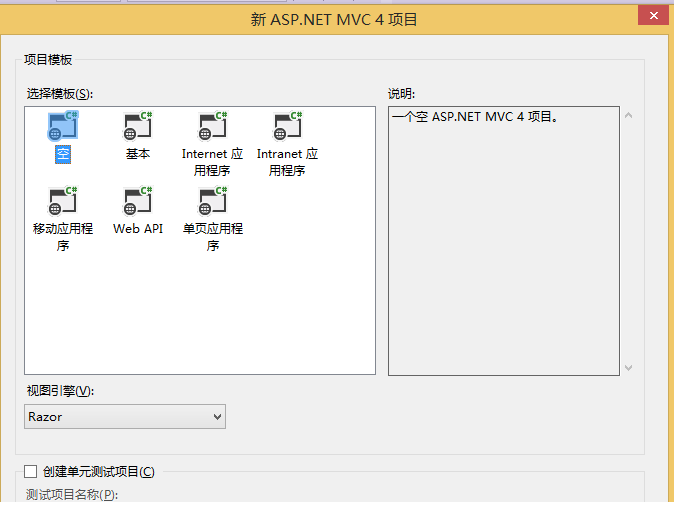Select the 空 (Empty) template icon
Screen dimensions: 674x525
63,126
